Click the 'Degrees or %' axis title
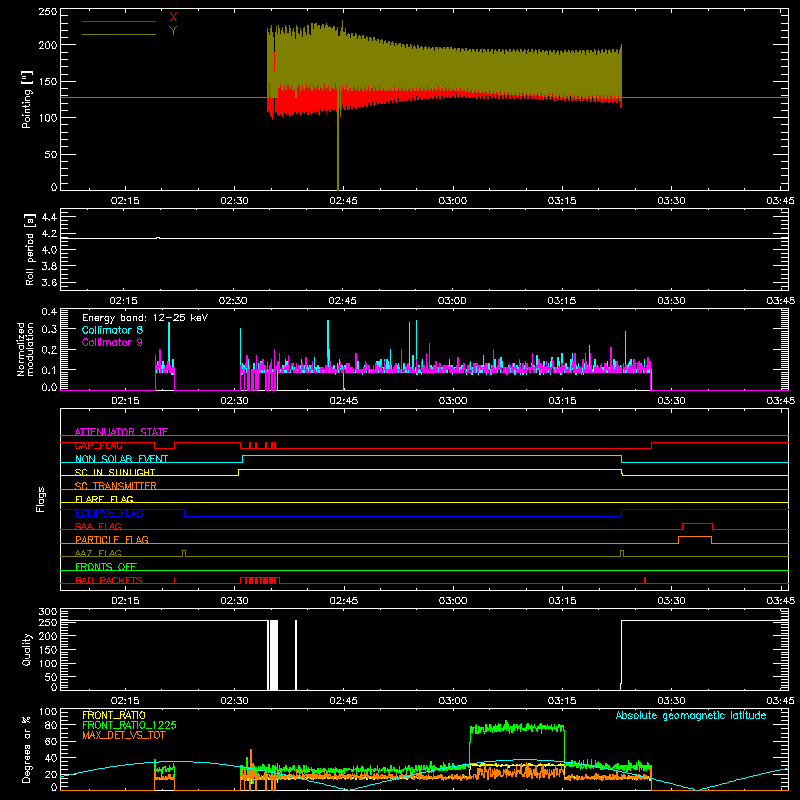 [27, 749]
